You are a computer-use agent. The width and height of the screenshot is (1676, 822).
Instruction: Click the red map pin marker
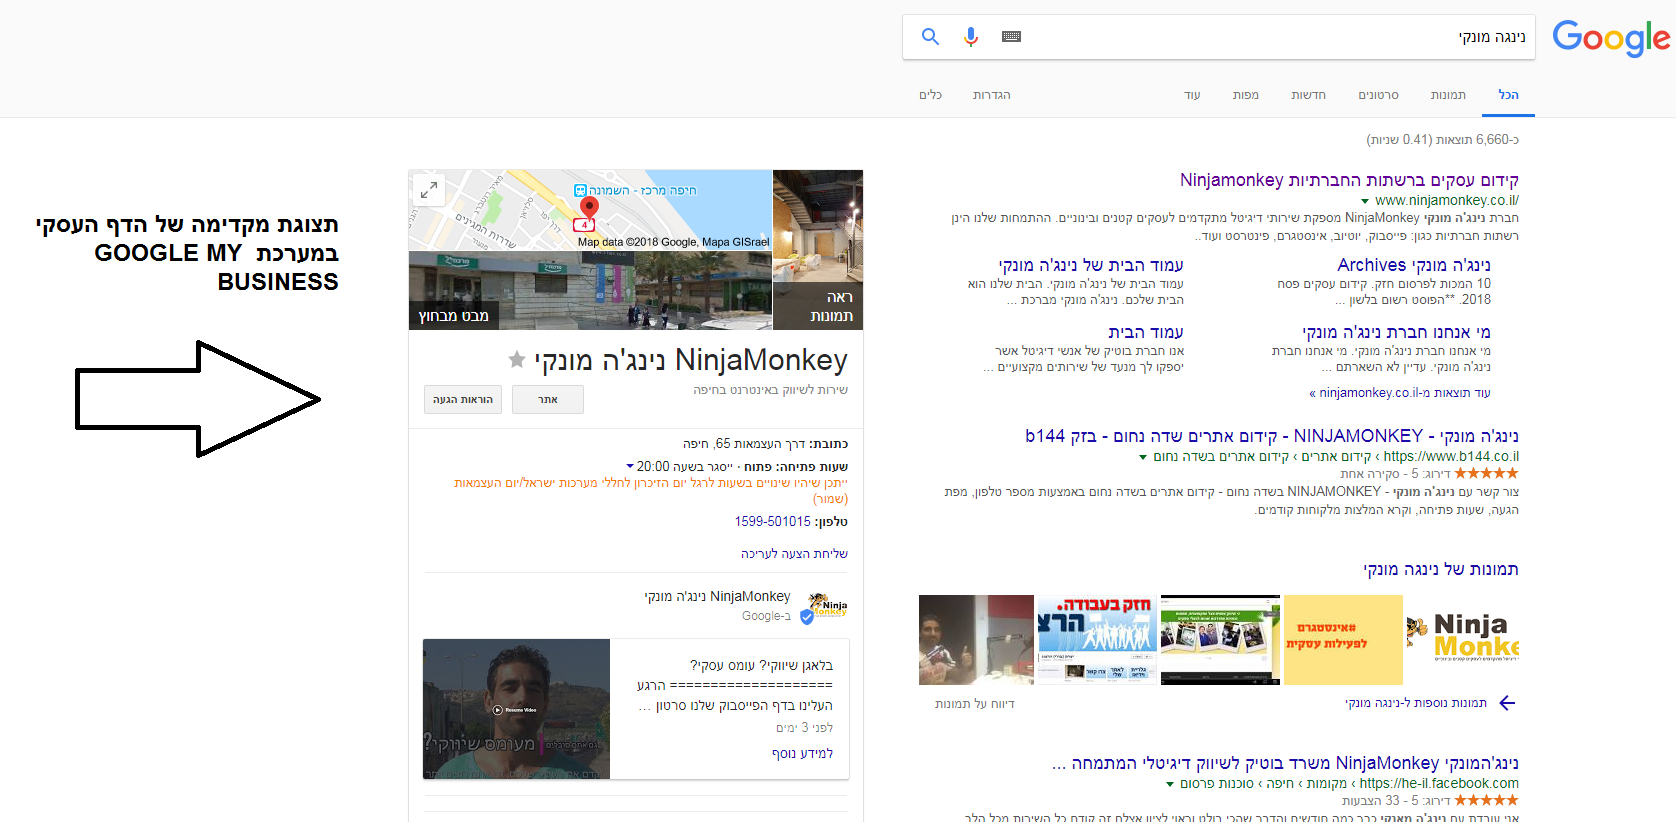(x=589, y=208)
